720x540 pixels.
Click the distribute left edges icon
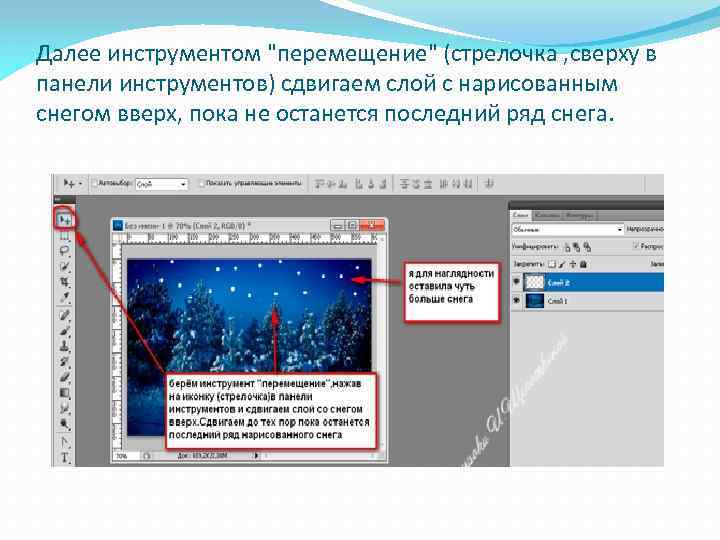(x=444, y=184)
